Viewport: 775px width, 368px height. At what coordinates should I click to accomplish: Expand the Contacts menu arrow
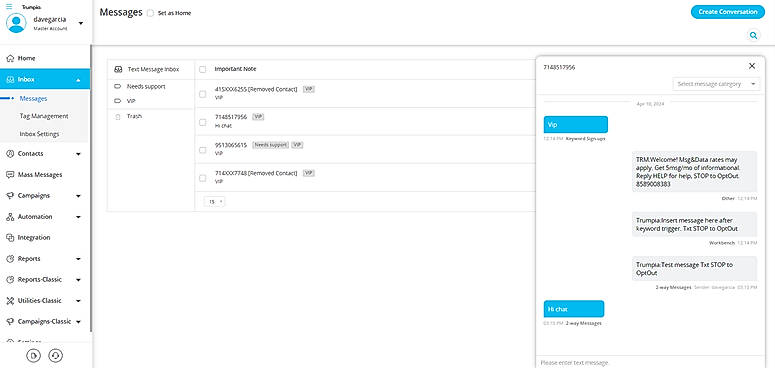tap(79, 154)
